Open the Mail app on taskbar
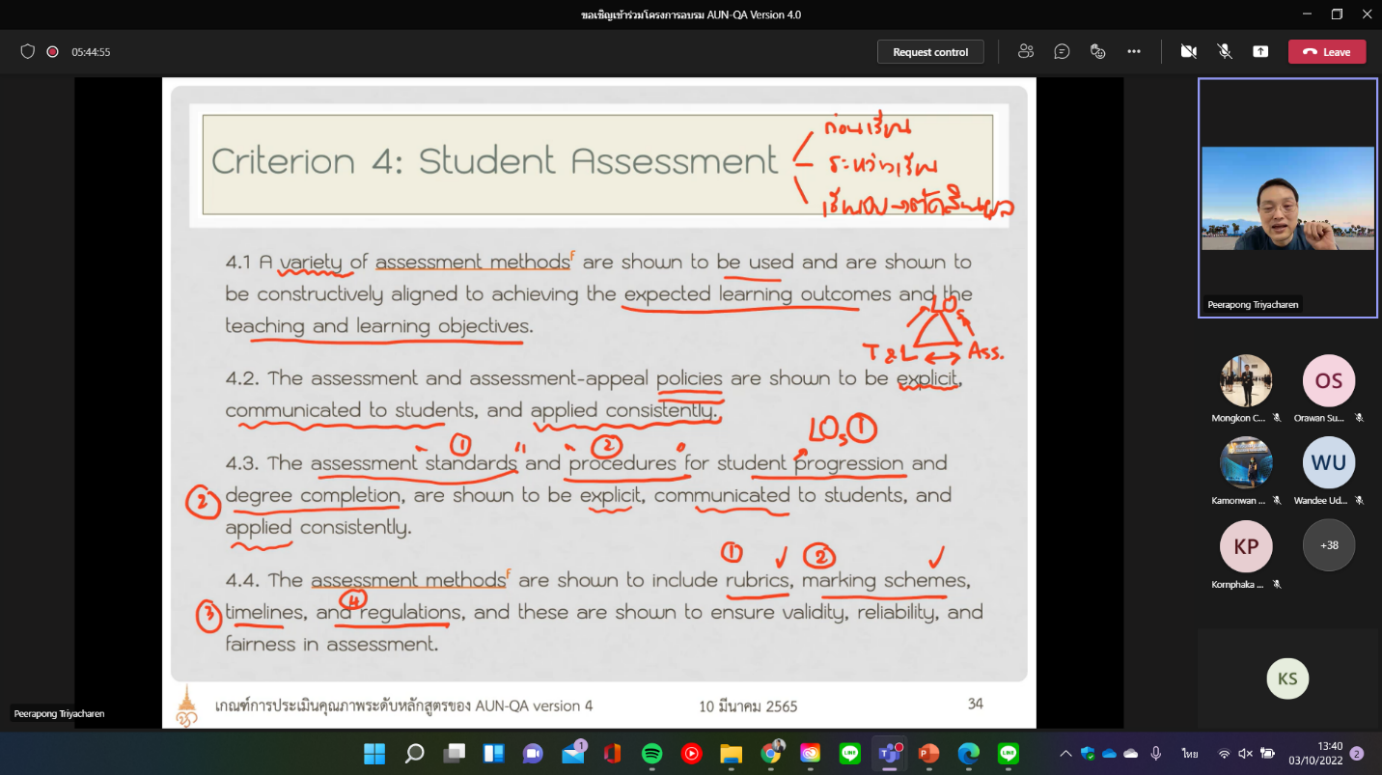Viewport: 1382px width, 775px height. [x=573, y=753]
